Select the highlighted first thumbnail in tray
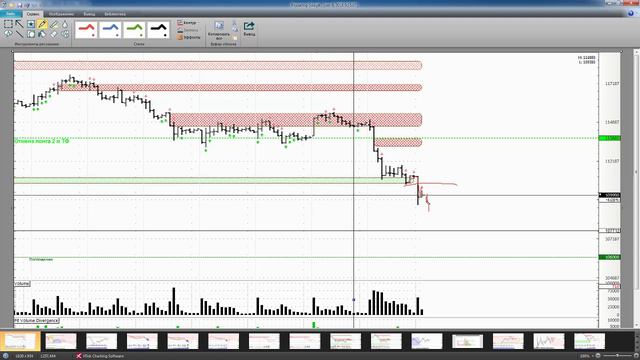 [20, 341]
